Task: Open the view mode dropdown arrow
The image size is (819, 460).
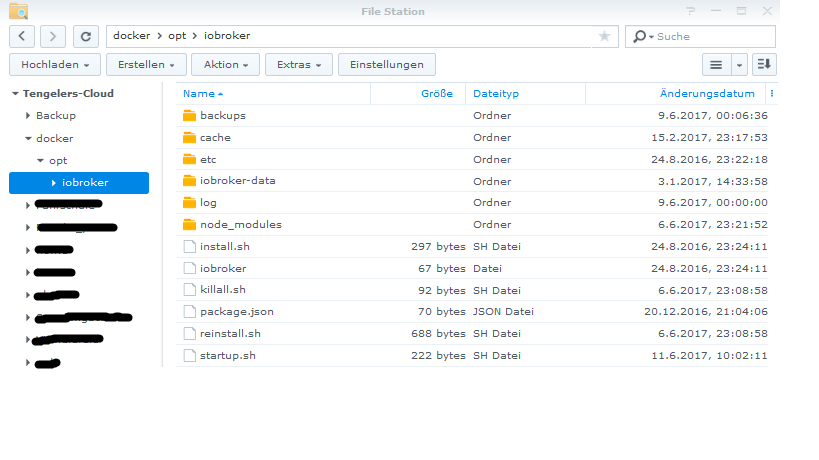Action: [x=739, y=65]
